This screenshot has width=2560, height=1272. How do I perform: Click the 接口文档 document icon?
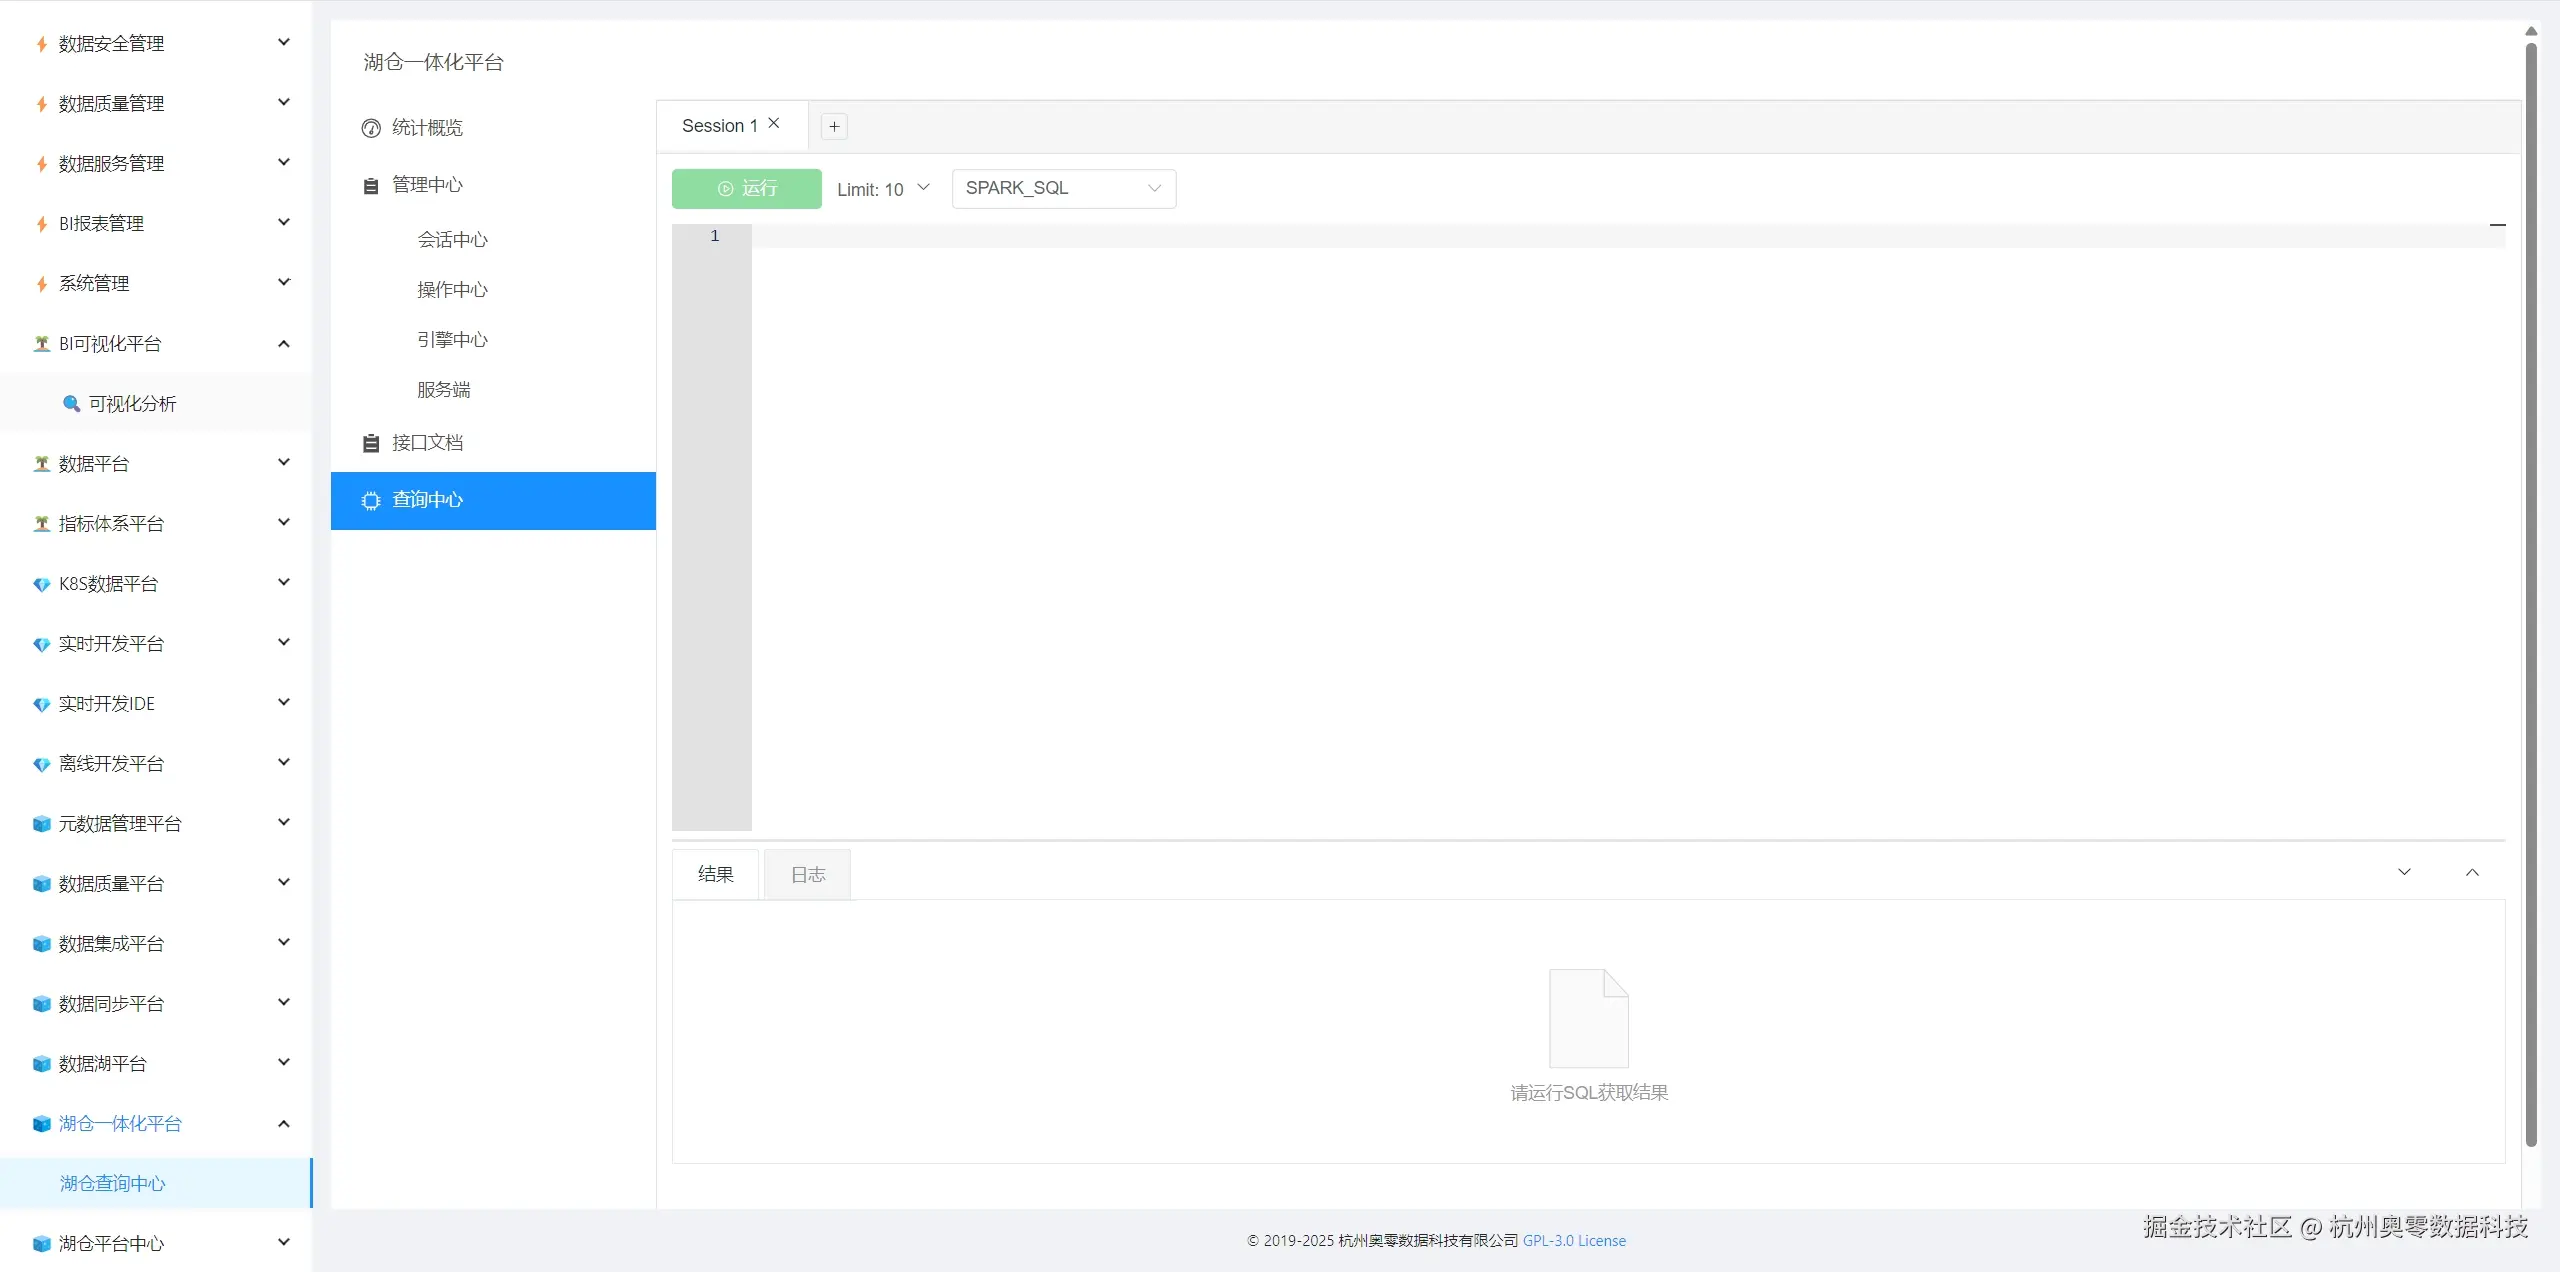point(371,443)
